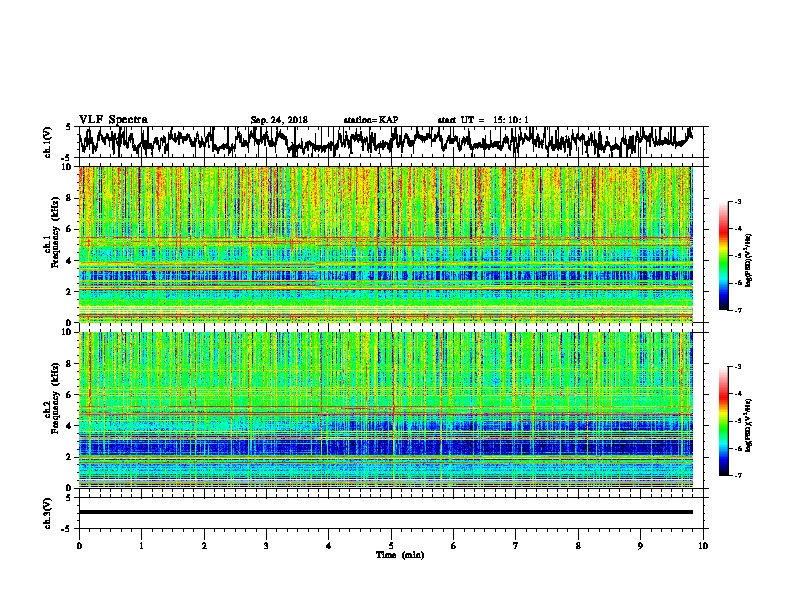Click the ch.3(V) axis label
Screen dimensions: 792x612
48,513
